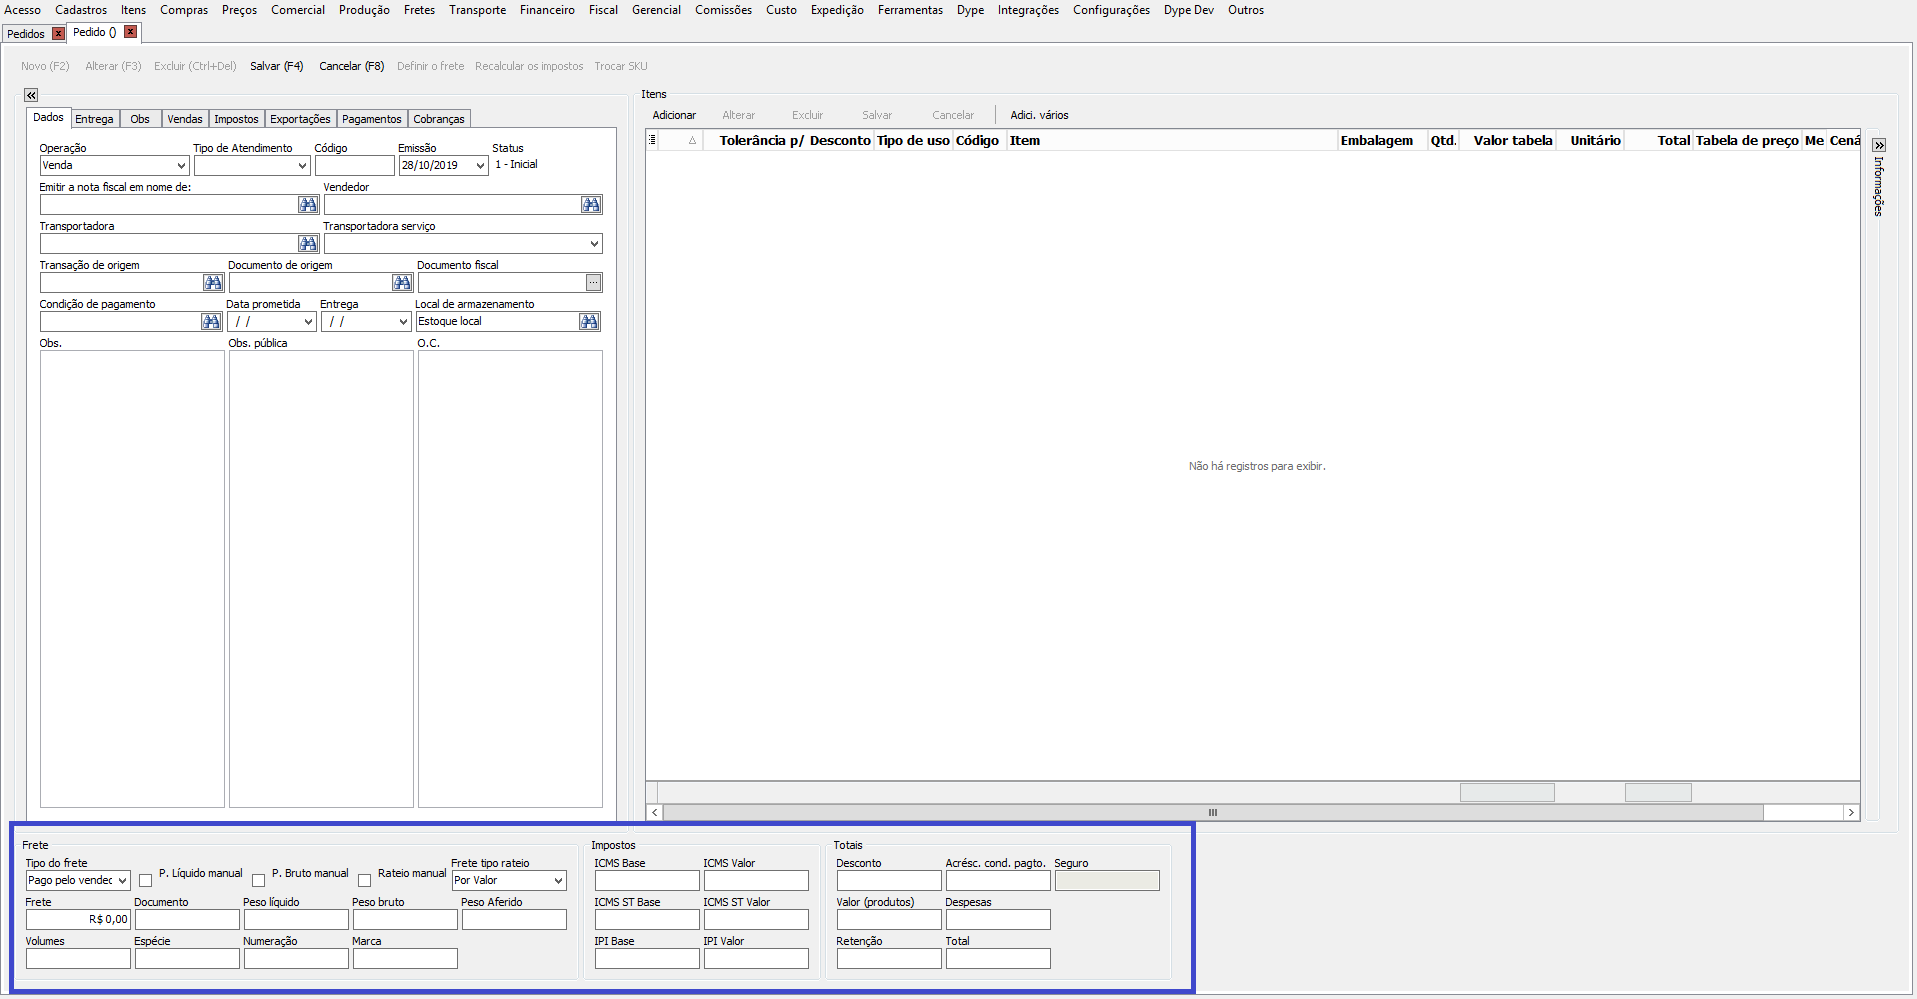Open the Ferramentas menu
Image resolution: width=1917 pixels, height=999 pixels.
(x=910, y=10)
